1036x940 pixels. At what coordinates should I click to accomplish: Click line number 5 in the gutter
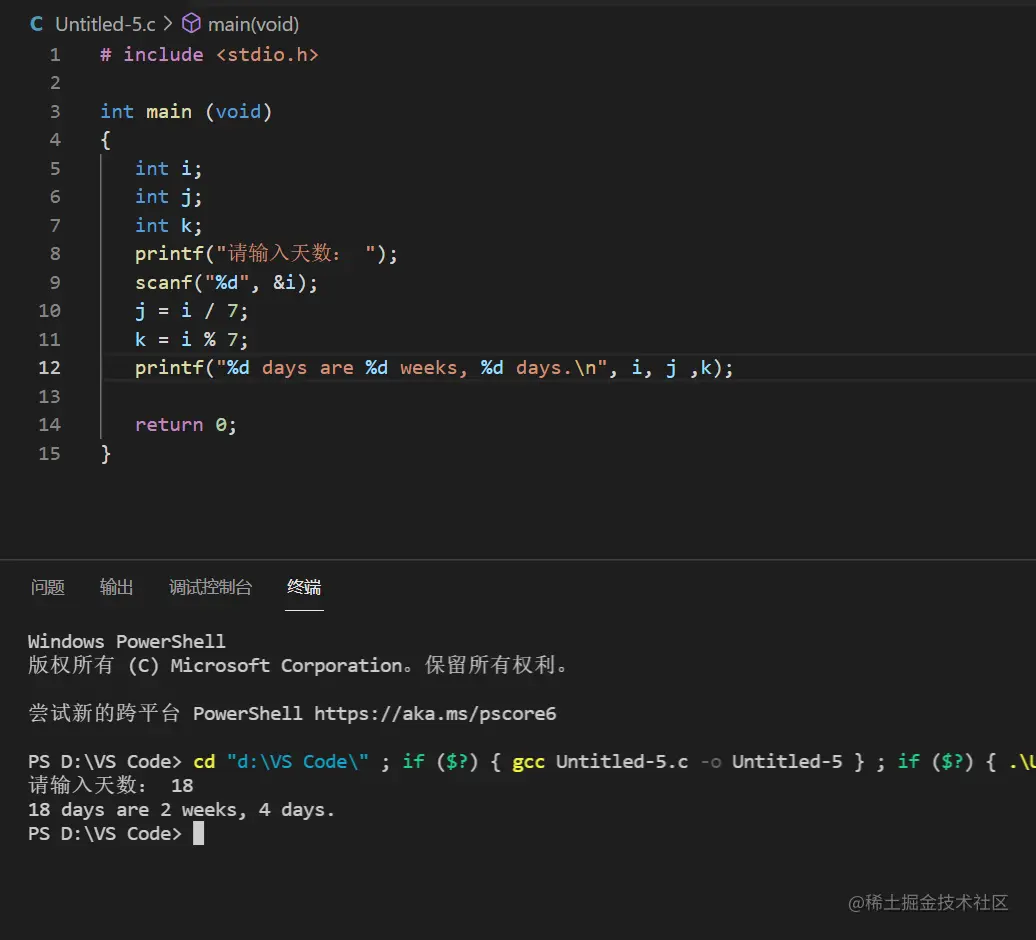(x=55, y=168)
